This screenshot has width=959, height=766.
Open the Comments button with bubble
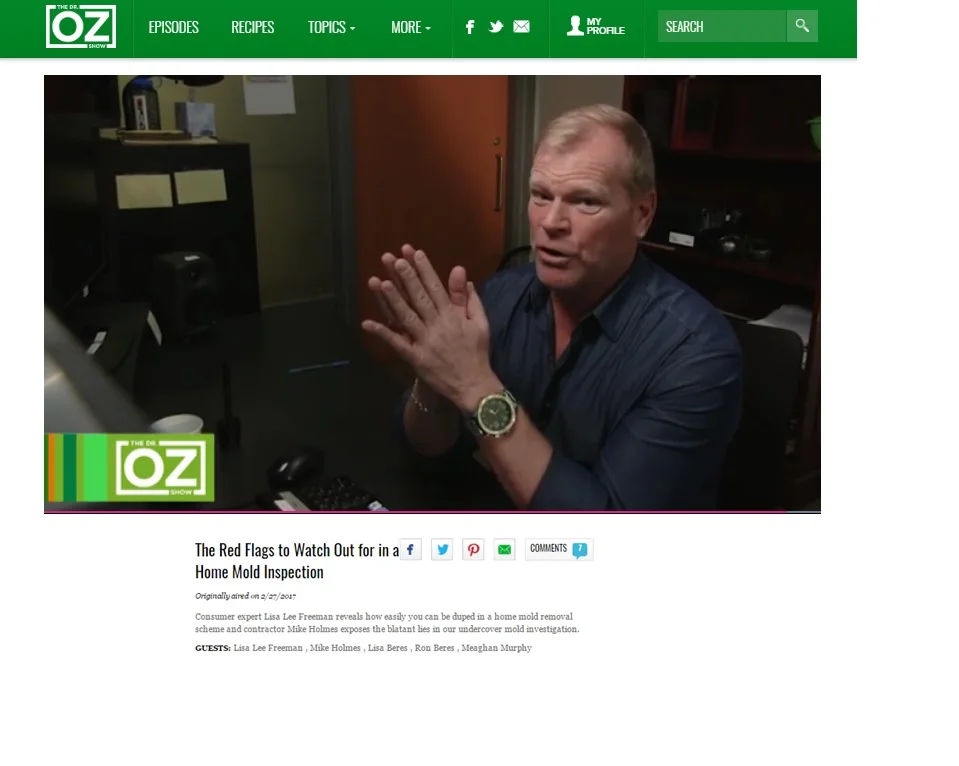(x=559, y=549)
